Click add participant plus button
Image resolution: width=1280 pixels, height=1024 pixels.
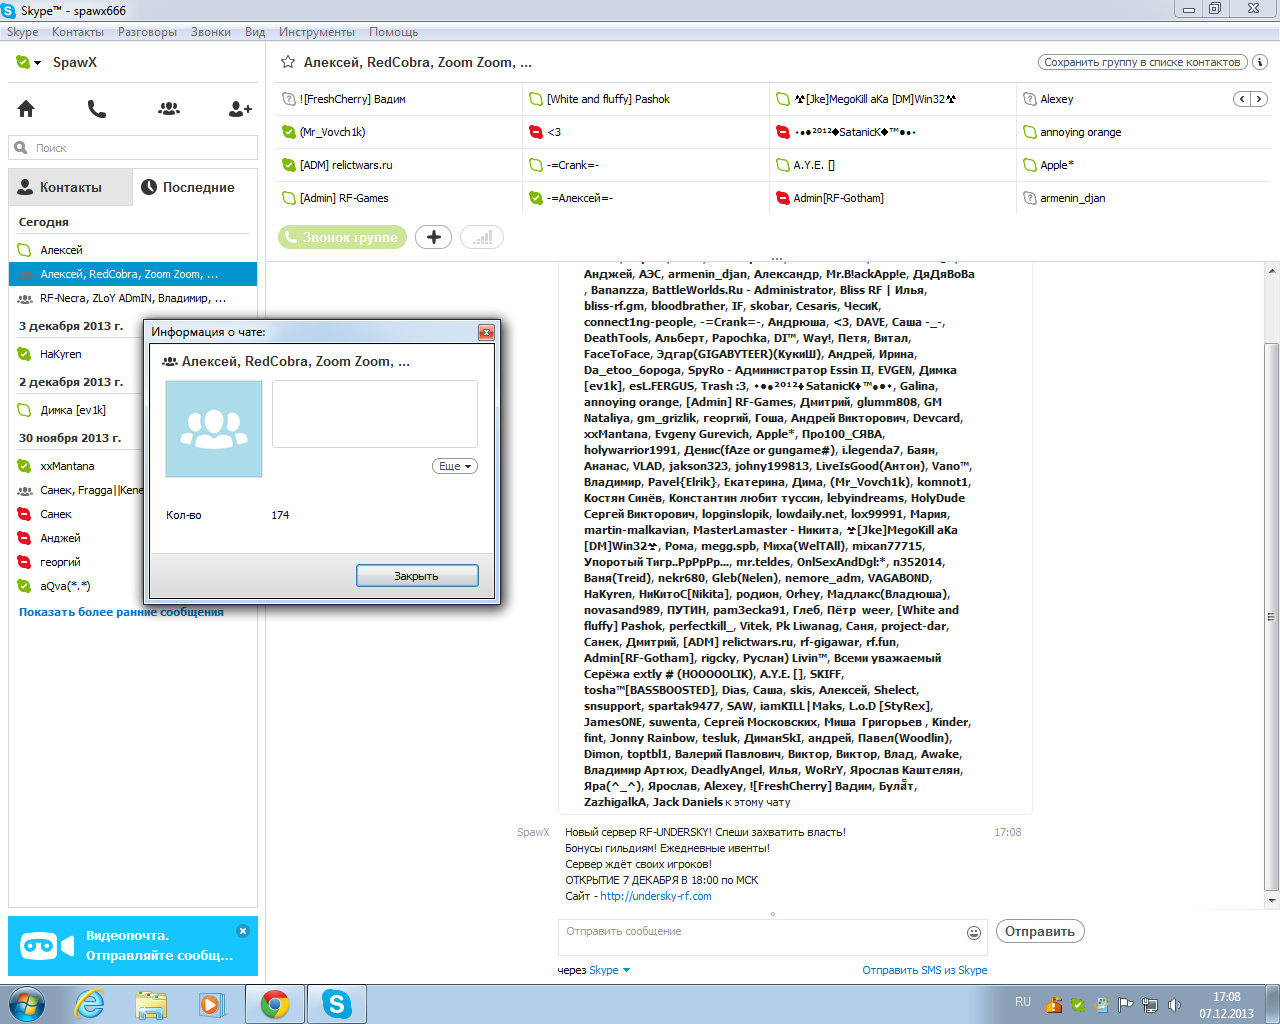(x=433, y=237)
